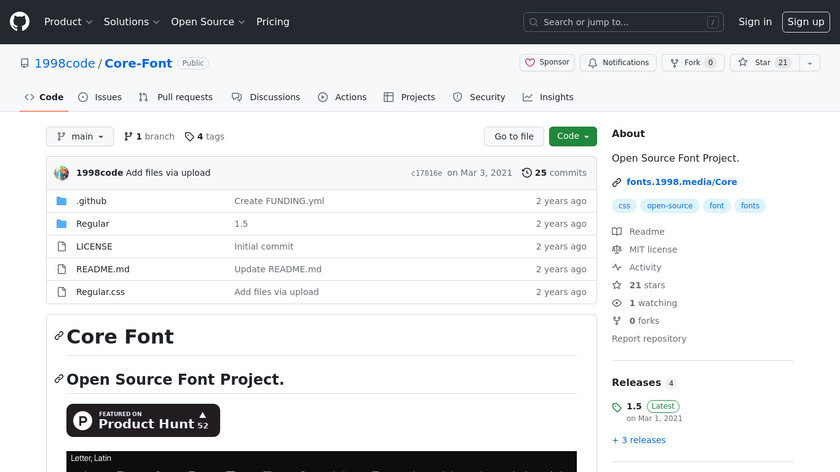Expand the main branch dropdown
This screenshot has width=840, height=472.
point(80,137)
